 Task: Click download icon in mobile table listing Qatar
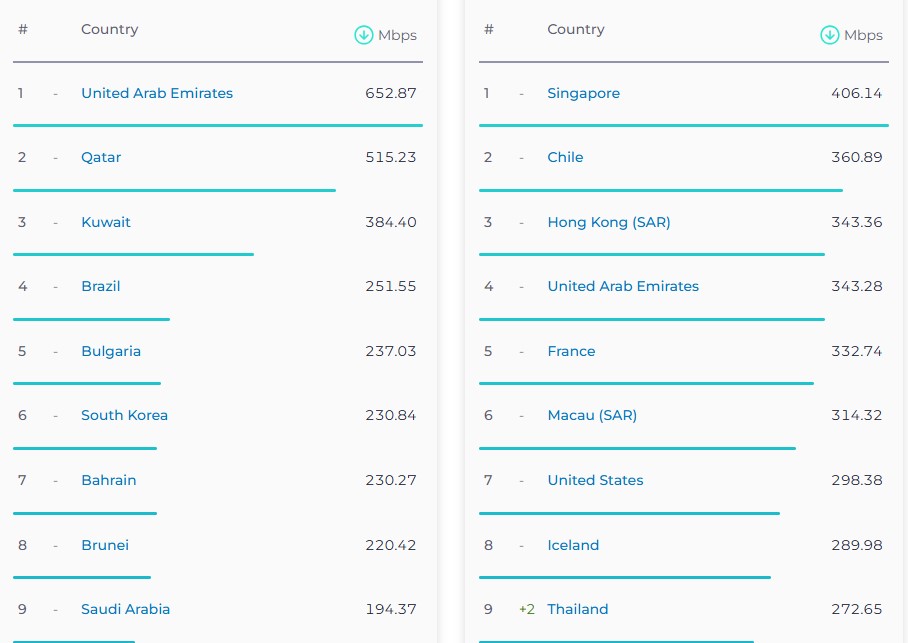363,35
